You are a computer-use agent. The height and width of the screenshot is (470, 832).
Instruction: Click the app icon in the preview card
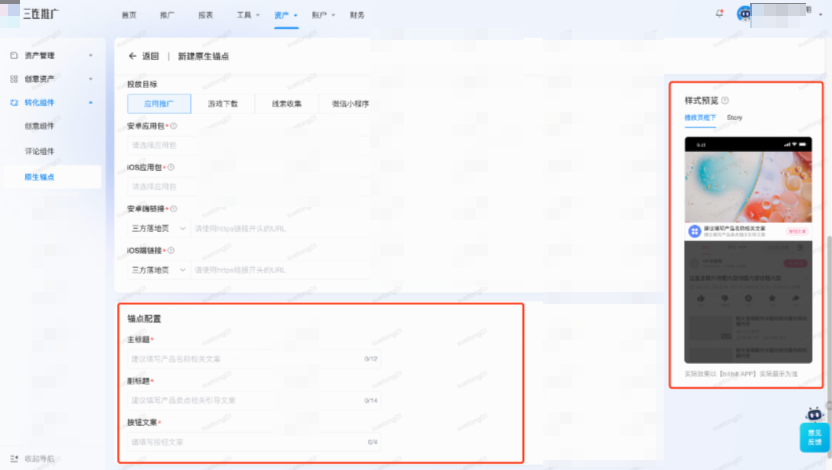pos(695,231)
